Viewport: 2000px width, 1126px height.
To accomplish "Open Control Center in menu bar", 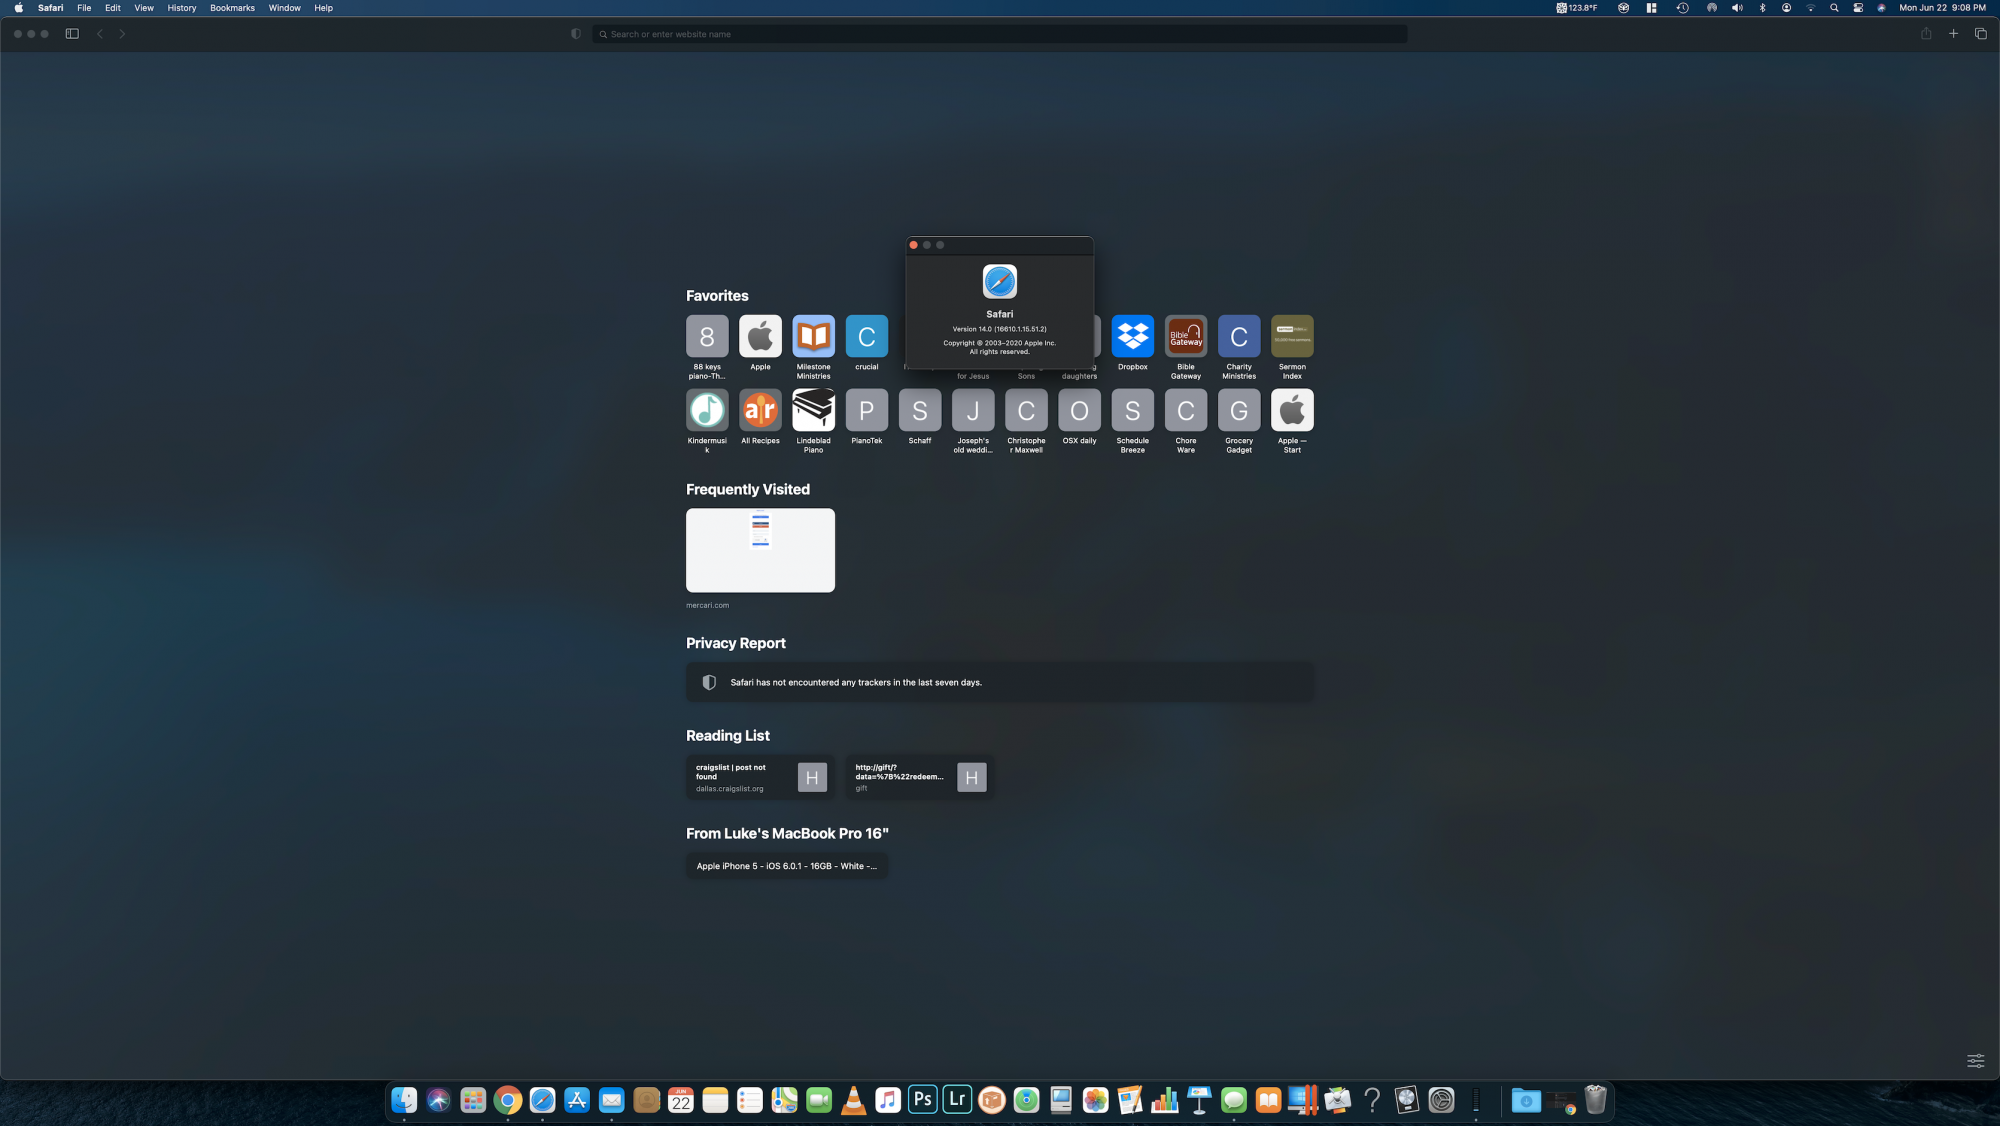I will [1858, 8].
